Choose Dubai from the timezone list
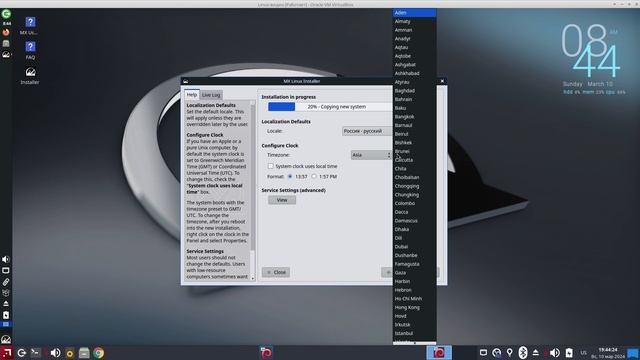Viewport: 640px width, 360px height. tap(414, 247)
